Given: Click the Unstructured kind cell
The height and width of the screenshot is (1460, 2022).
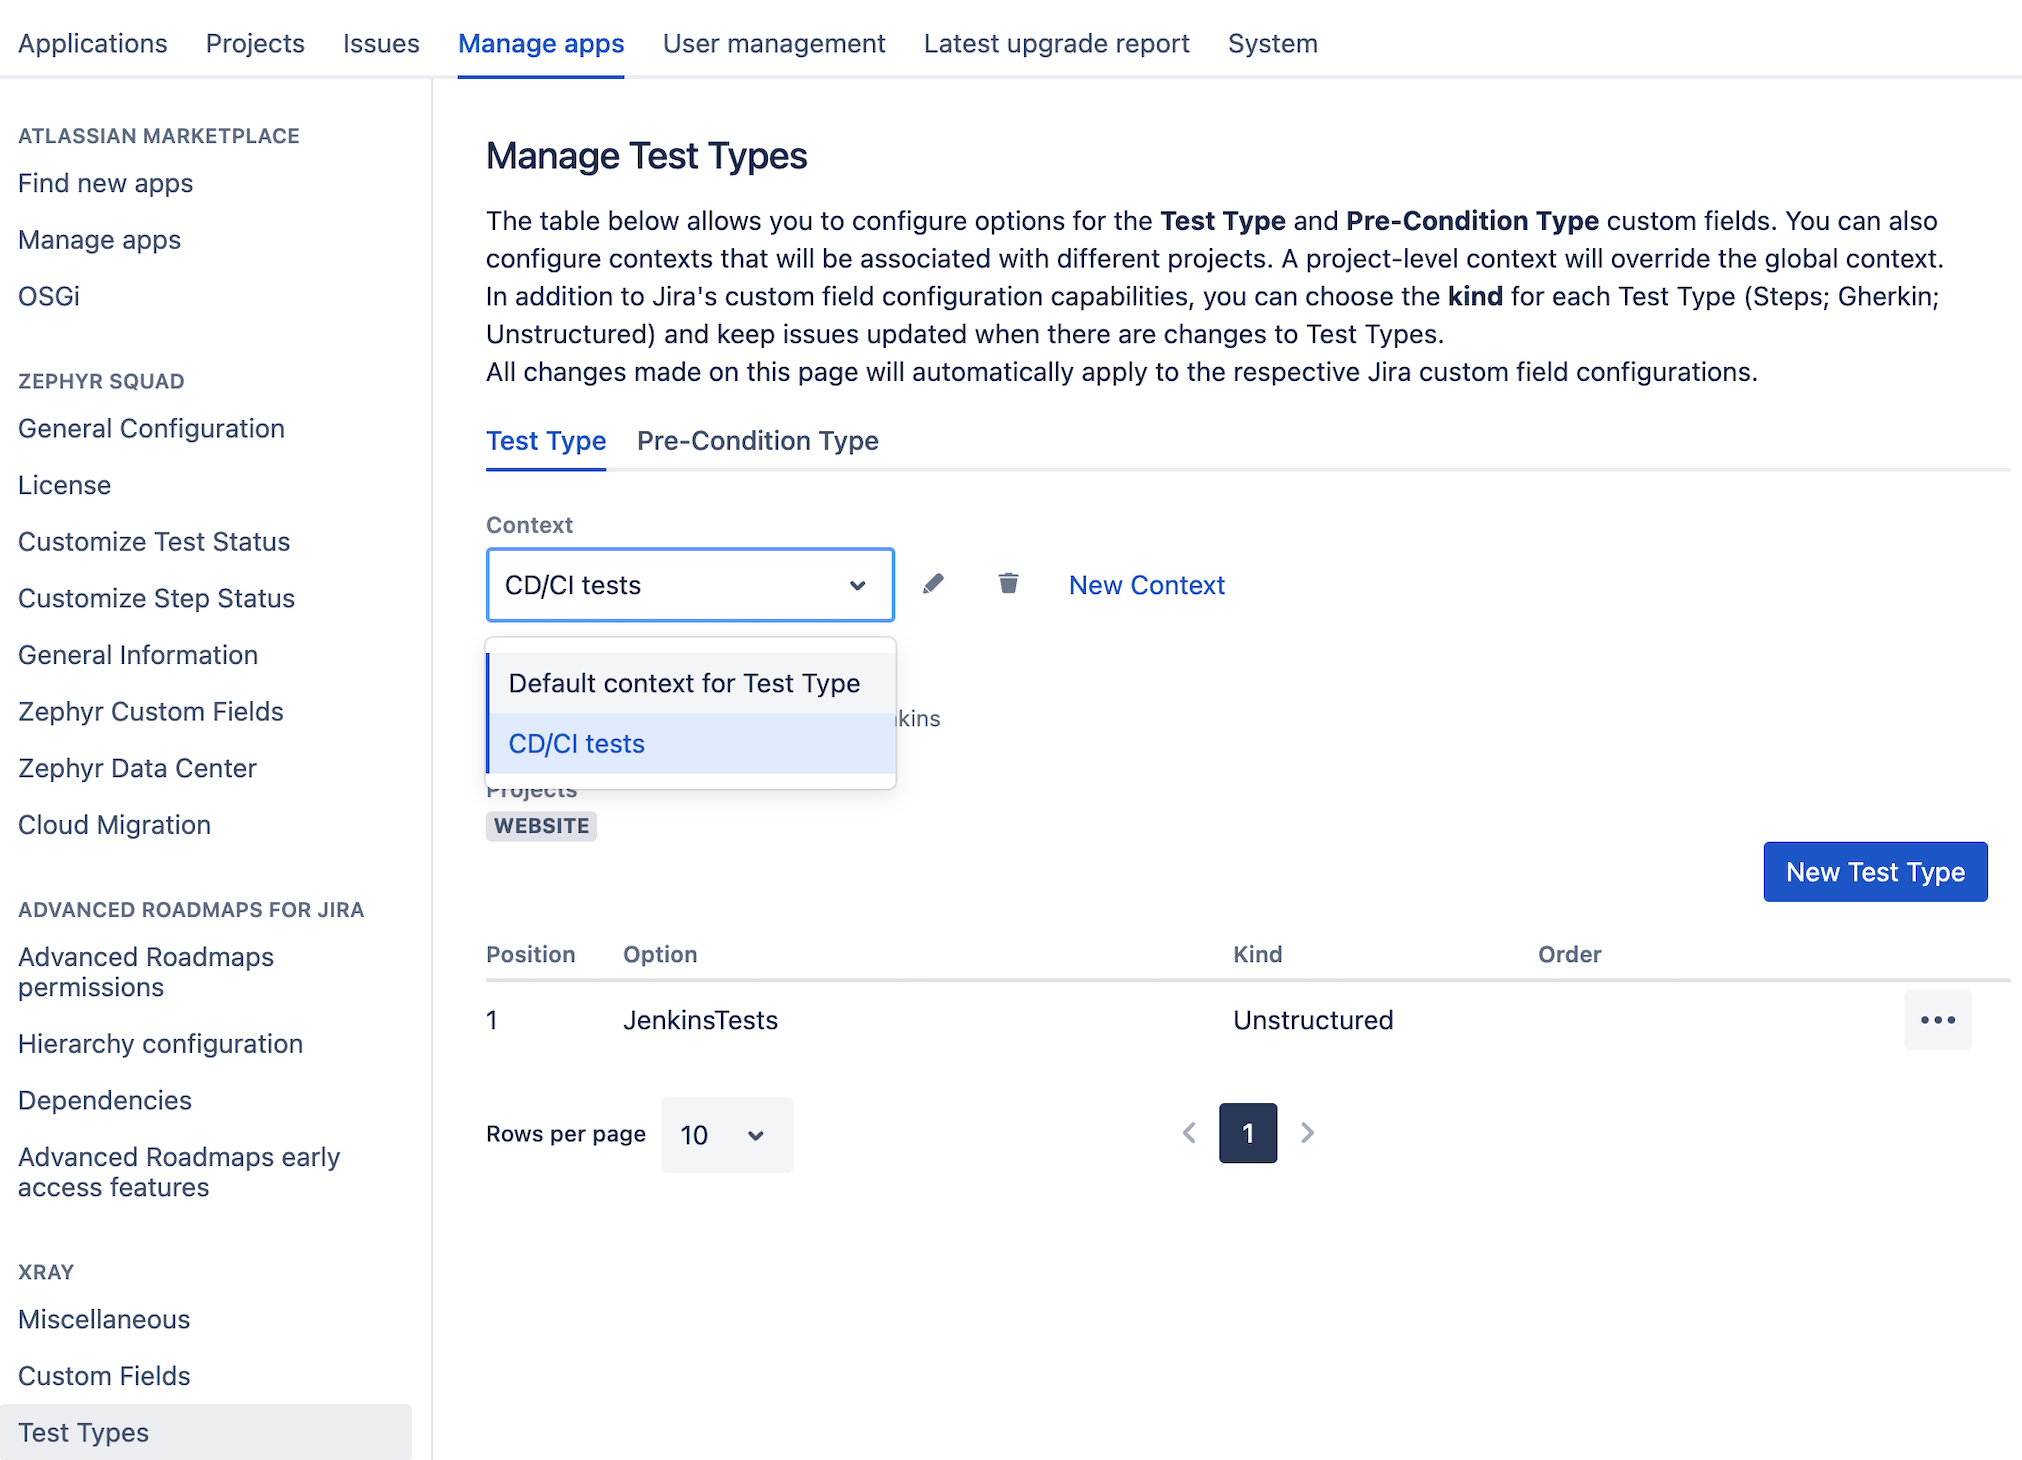Looking at the screenshot, I should tap(1313, 1020).
